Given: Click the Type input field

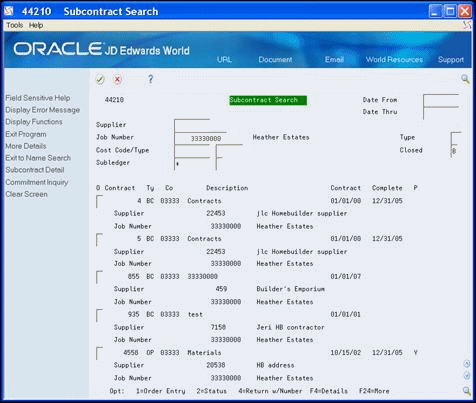Looking at the screenshot, I should 456,138.
